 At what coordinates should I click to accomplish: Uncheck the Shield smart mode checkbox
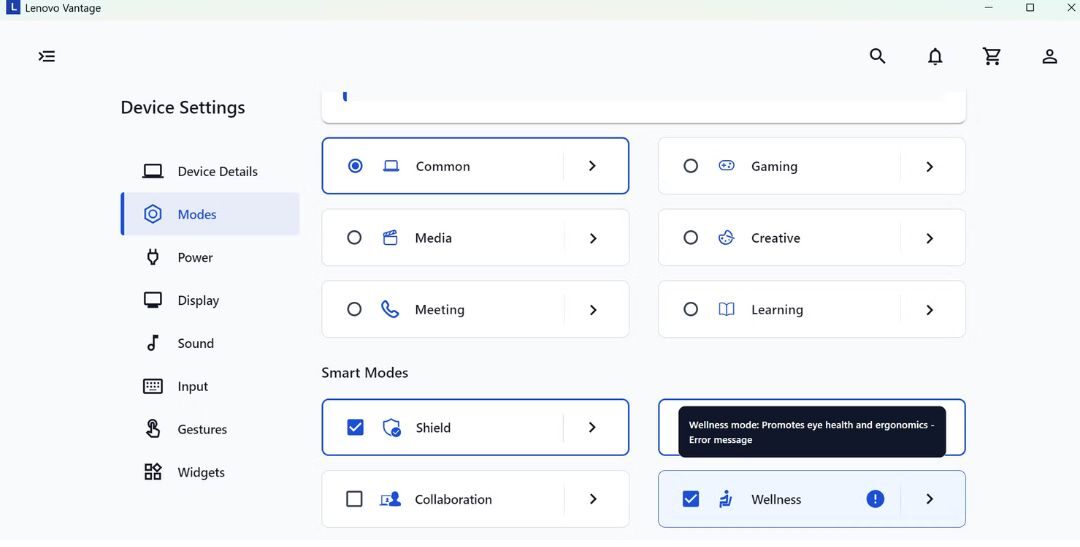[355, 428]
